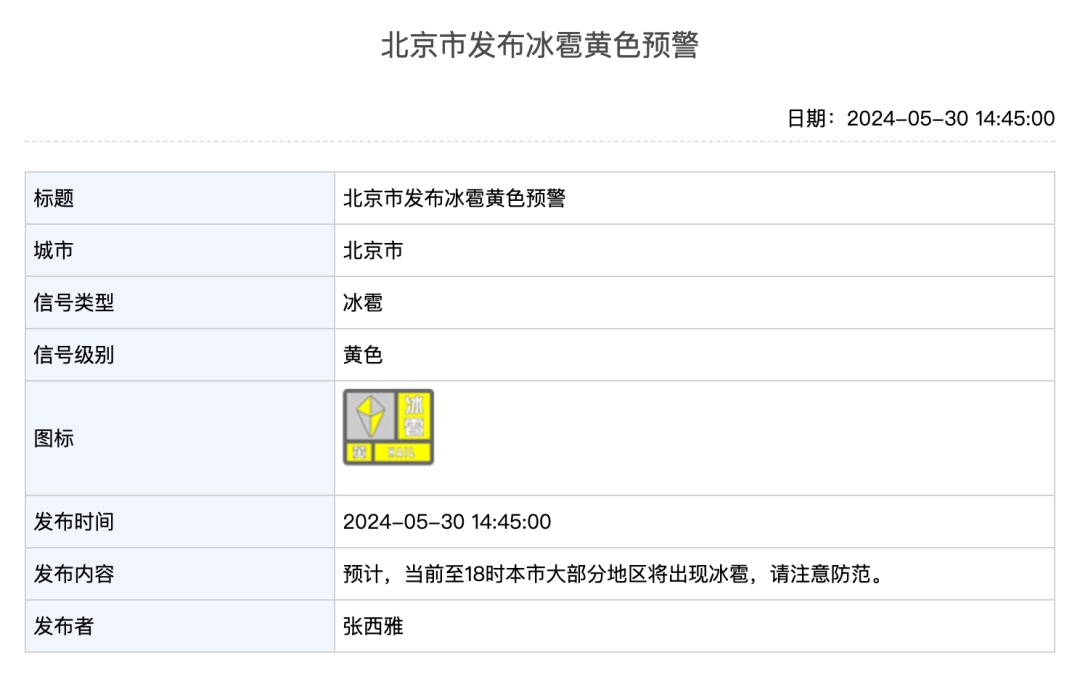Click the 北京市 city value cell
This screenshot has width=1080, height=692.
coord(373,250)
